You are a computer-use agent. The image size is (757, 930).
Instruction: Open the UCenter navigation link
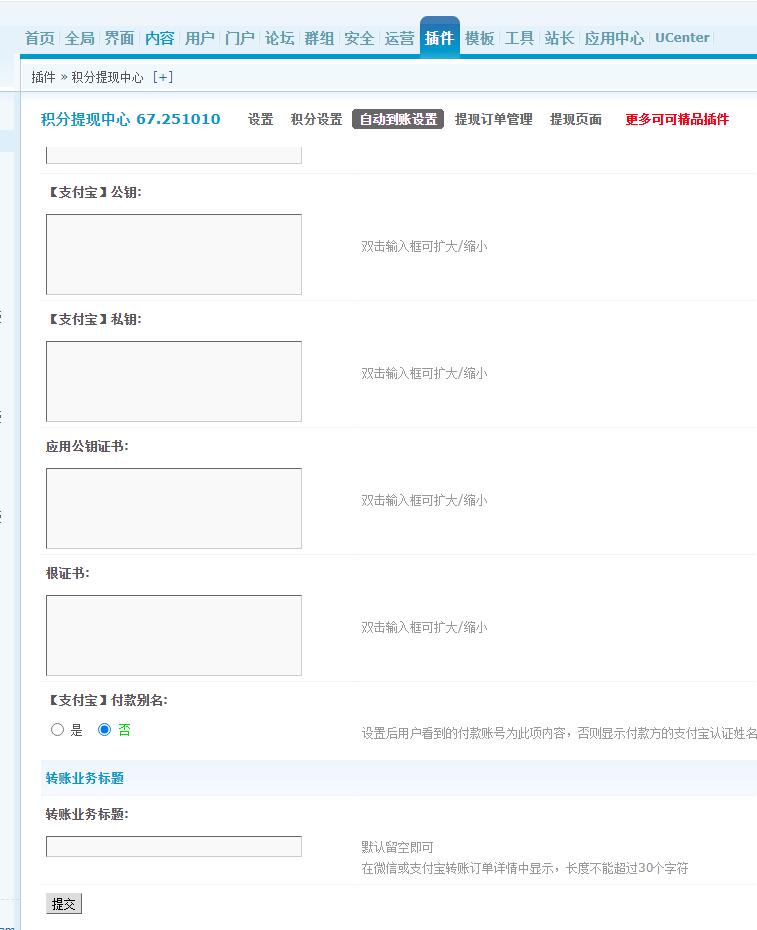pos(682,38)
